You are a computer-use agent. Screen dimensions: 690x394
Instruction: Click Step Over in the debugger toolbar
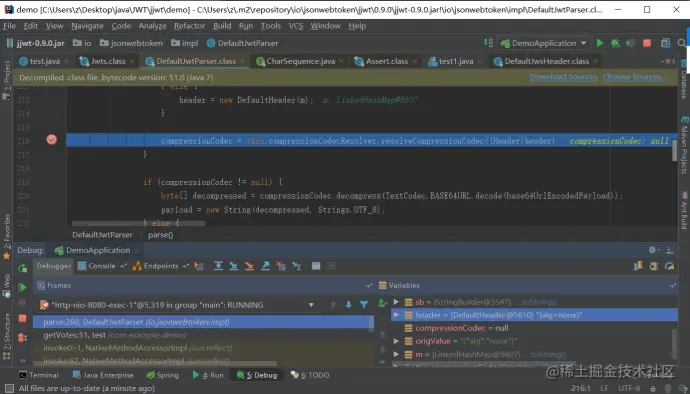point(218,266)
